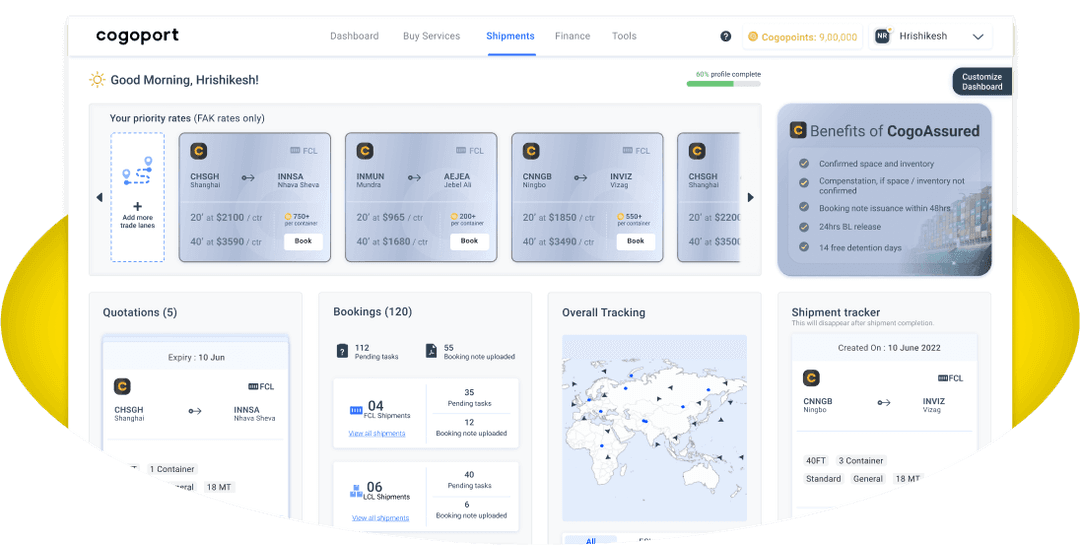Open the Tools menu
Image resolution: width=1080 pixels, height=545 pixels.
624,36
